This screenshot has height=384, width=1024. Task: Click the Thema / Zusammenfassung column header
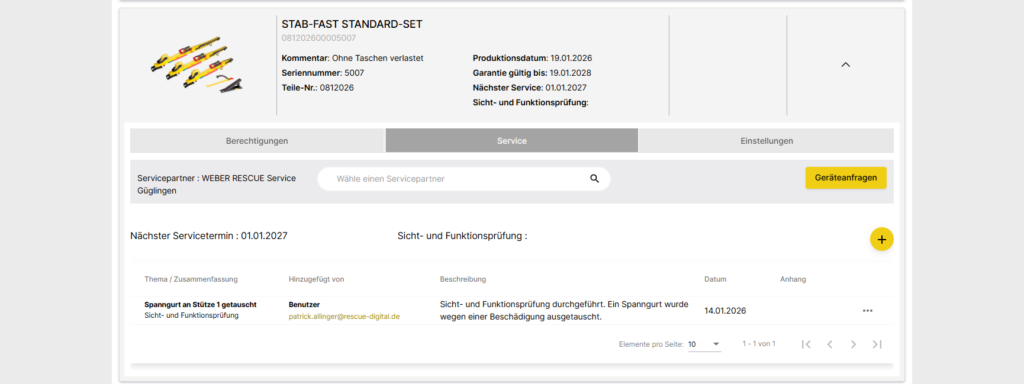click(x=191, y=279)
